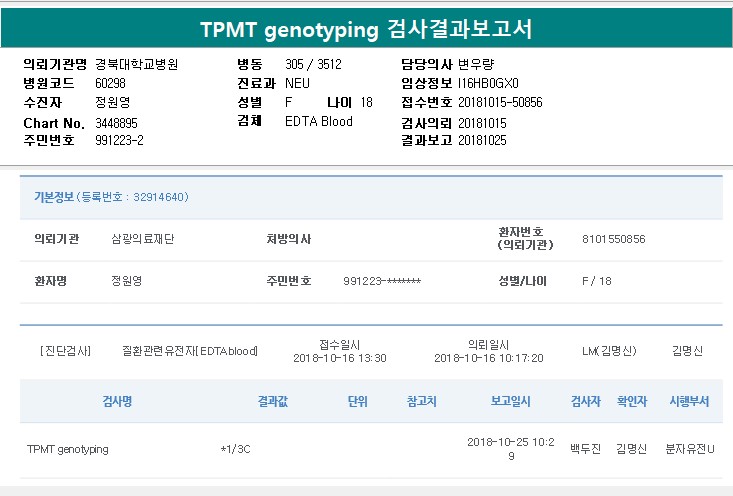Click the 시행부서 column header

click(689, 402)
